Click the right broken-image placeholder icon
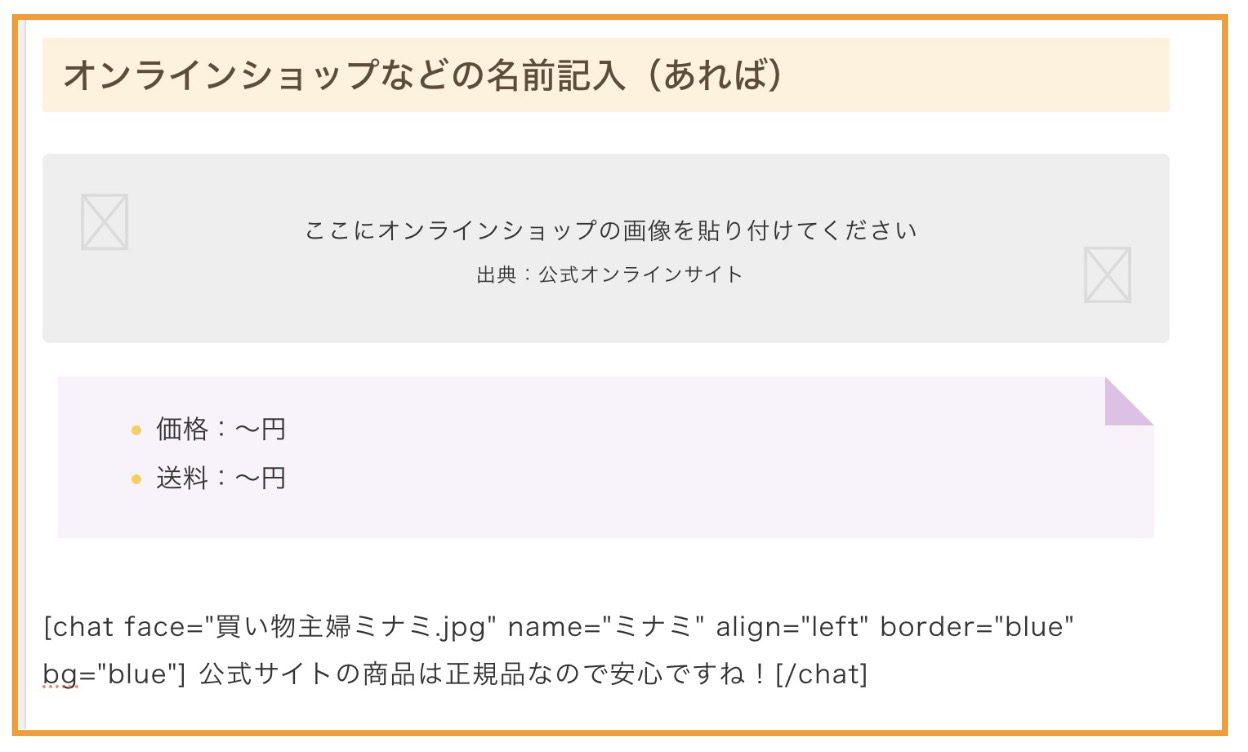 [1107, 275]
